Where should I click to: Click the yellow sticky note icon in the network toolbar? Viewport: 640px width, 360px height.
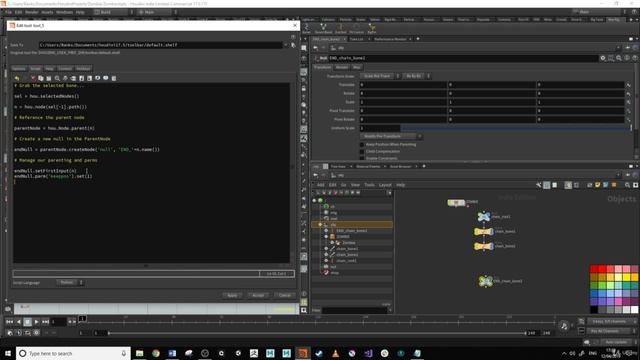pyautogui.click(x=598, y=185)
